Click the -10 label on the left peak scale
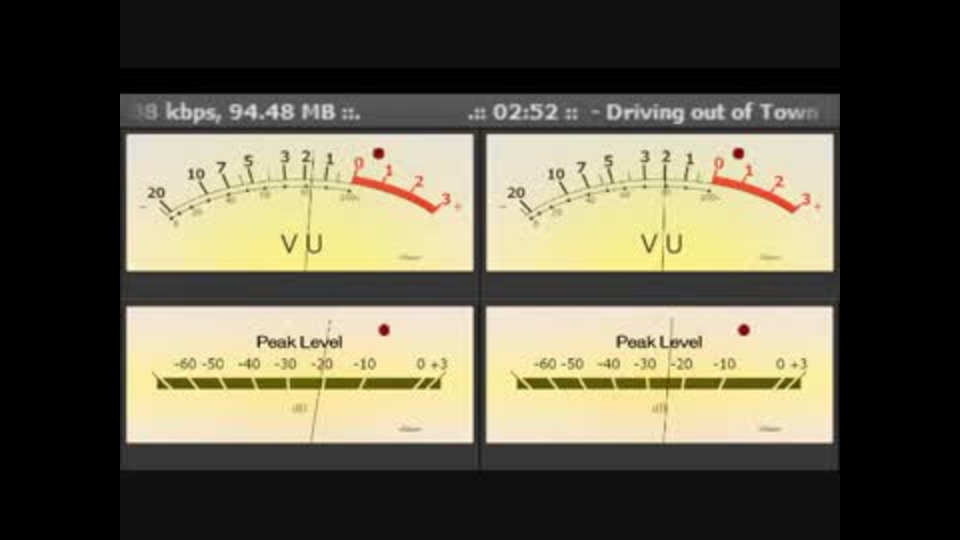Screen dimensions: 960x540 tap(364, 364)
